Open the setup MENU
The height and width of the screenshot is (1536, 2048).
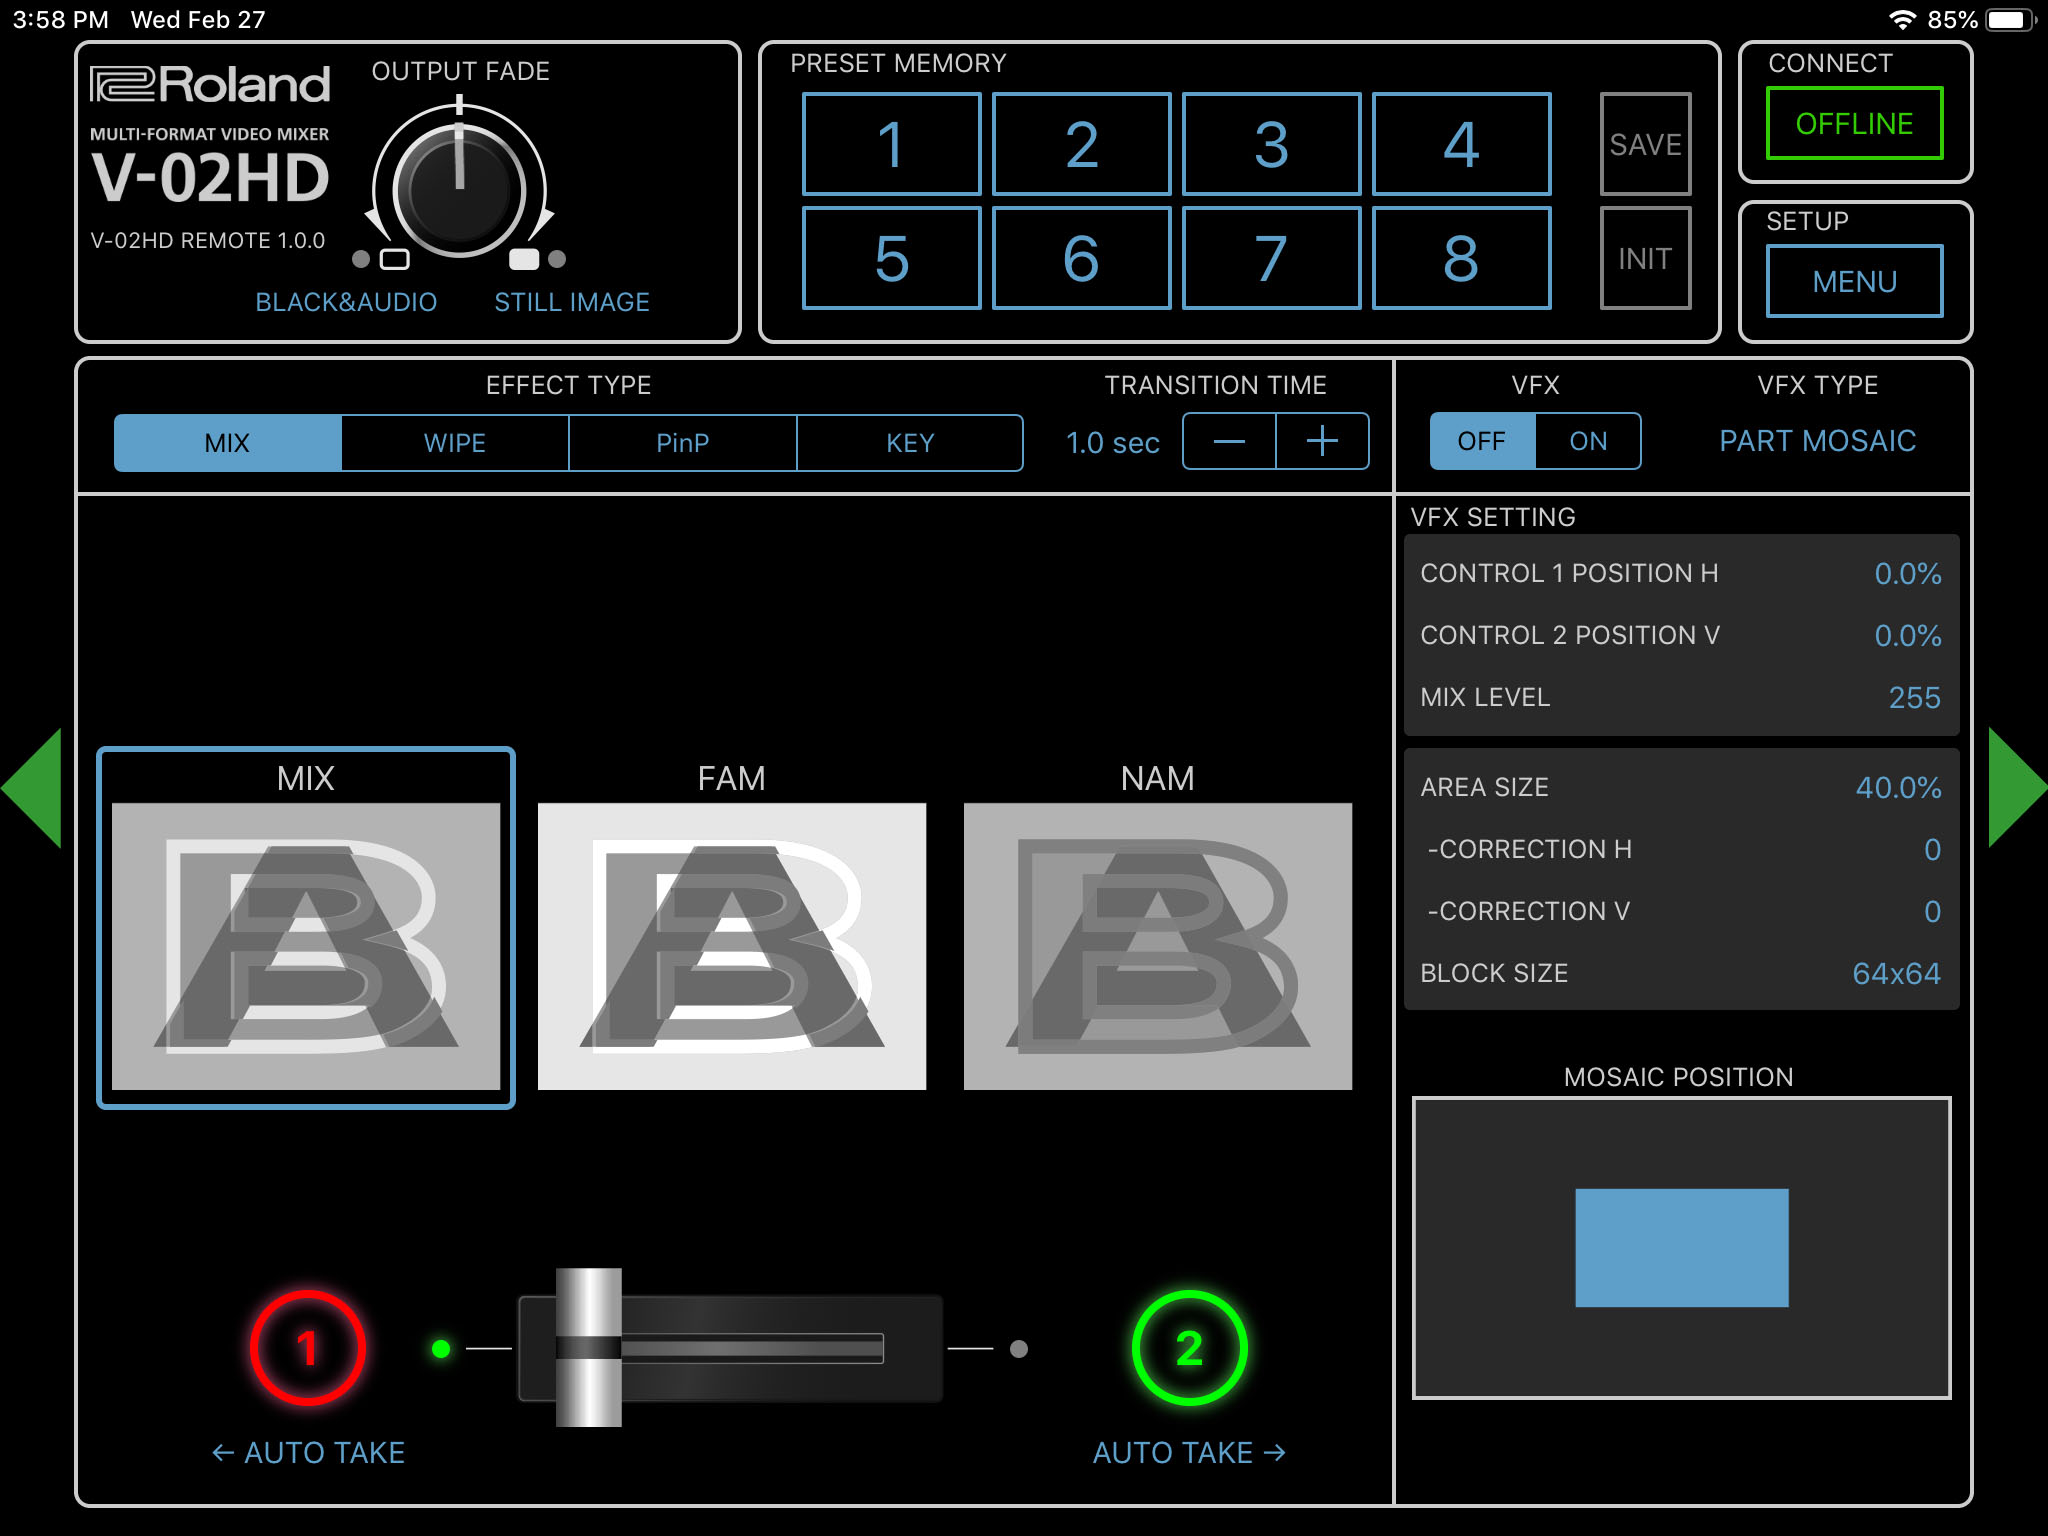(1854, 281)
